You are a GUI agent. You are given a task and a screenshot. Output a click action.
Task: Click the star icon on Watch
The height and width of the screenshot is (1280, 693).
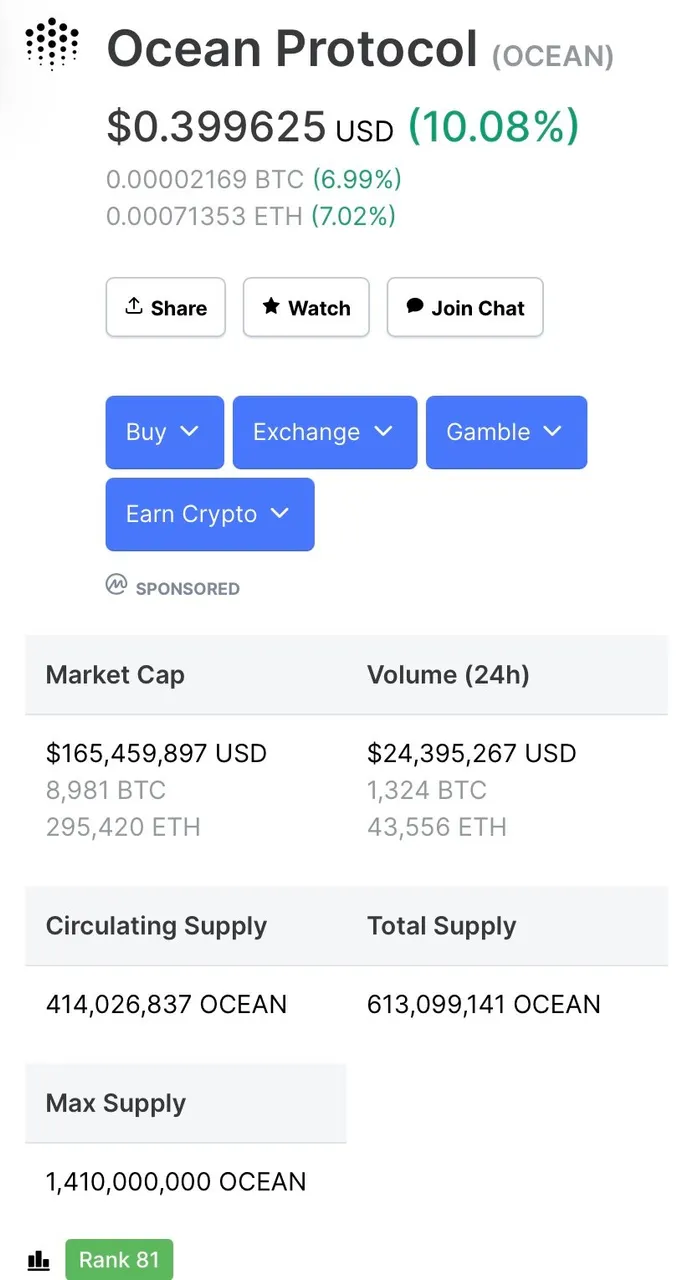pos(271,307)
